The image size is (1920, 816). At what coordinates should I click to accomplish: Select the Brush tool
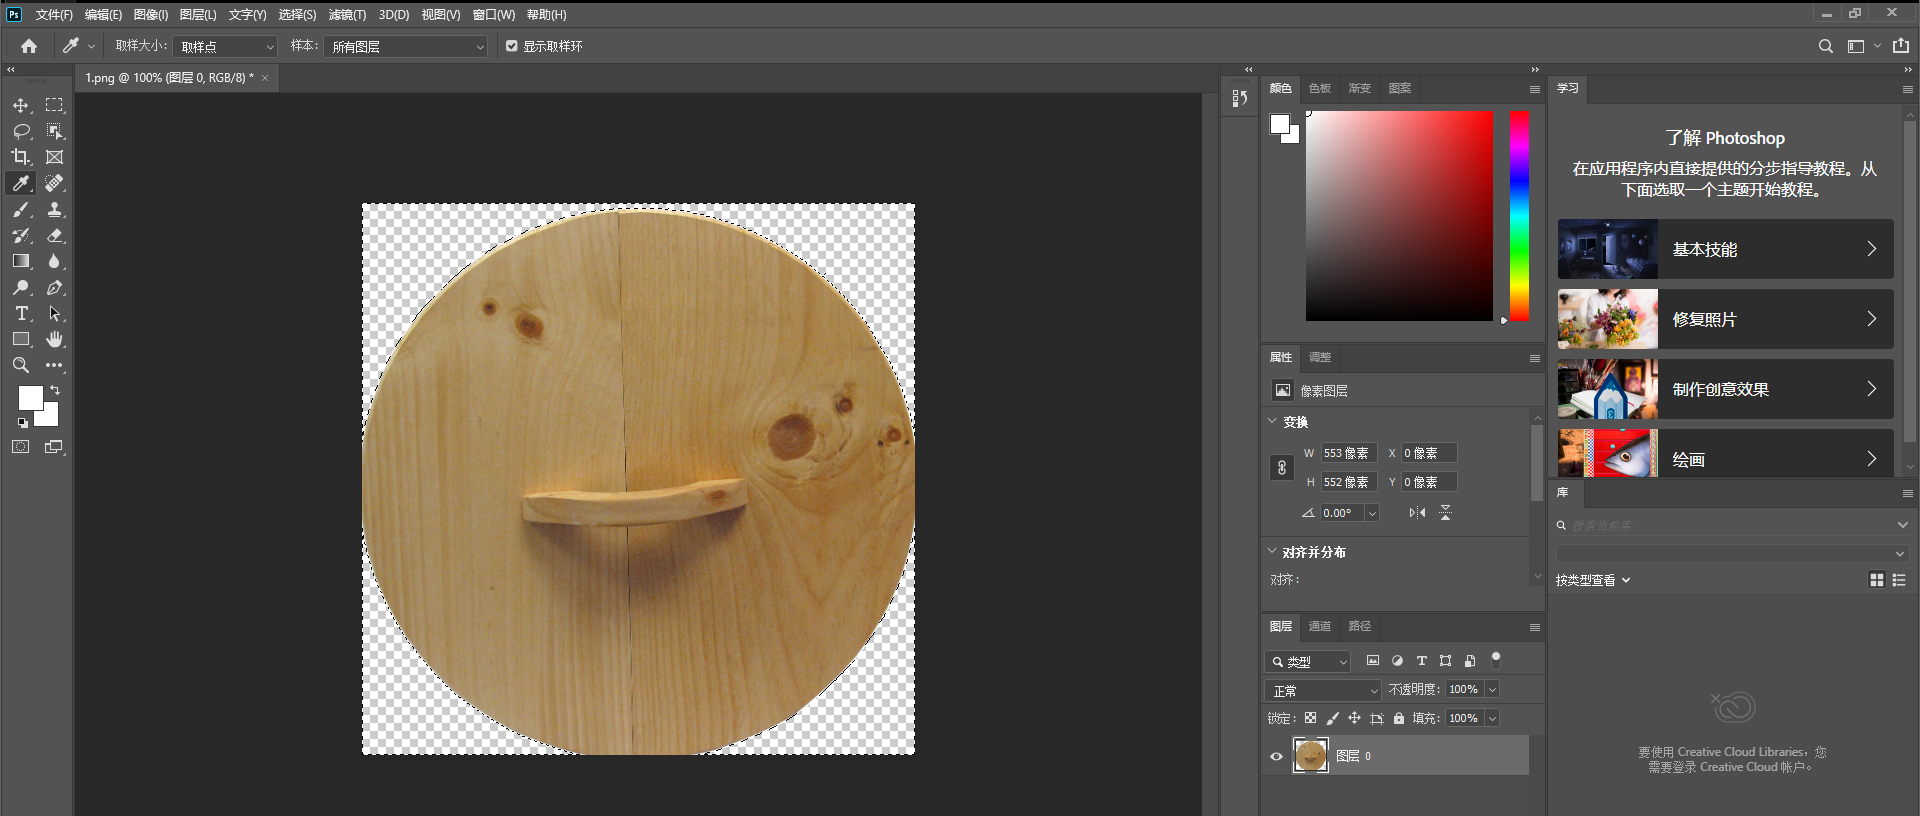tap(21, 209)
